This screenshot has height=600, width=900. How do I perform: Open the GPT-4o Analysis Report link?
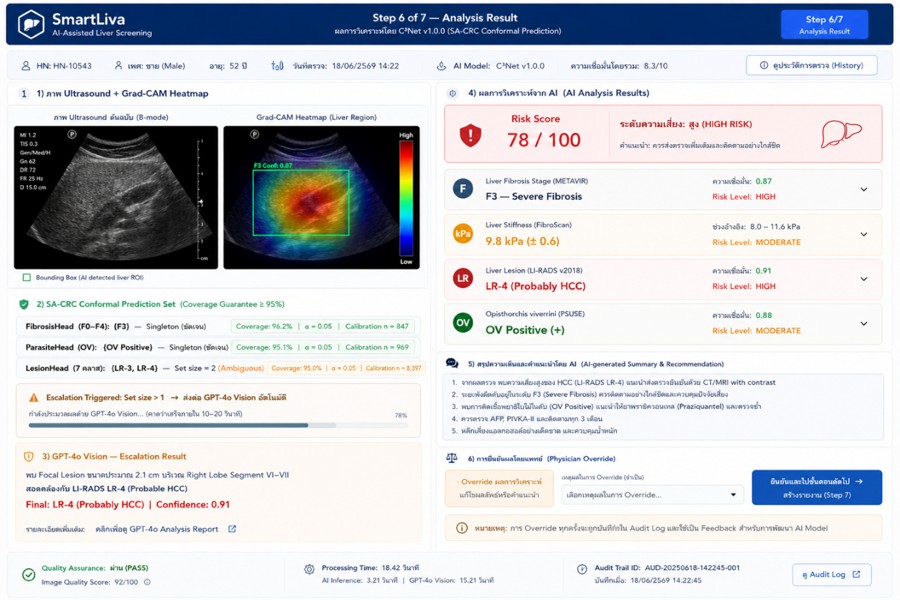click(157, 529)
